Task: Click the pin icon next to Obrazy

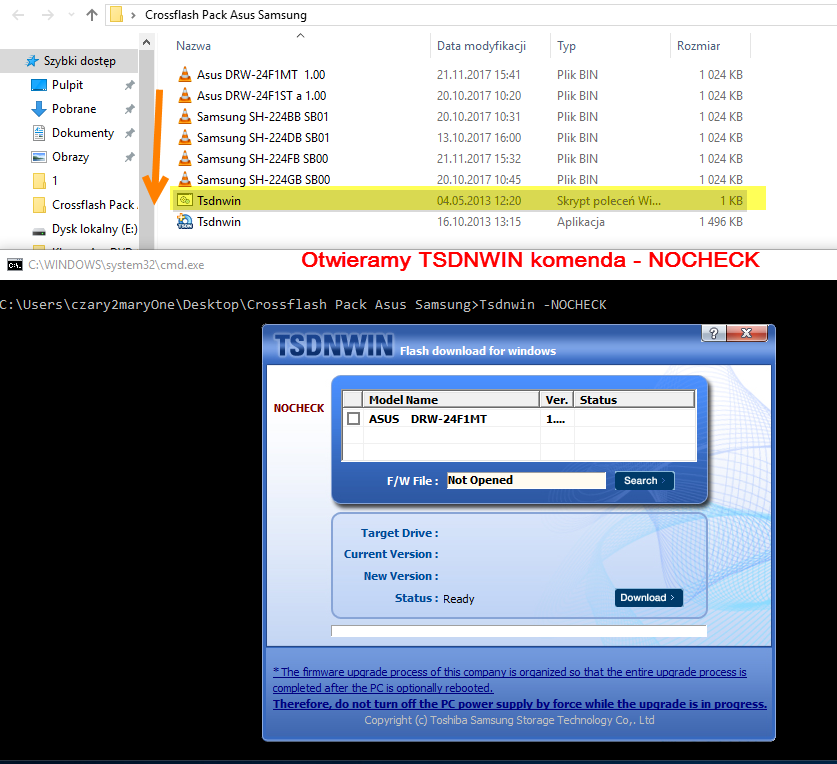Action: (x=129, y=157)
